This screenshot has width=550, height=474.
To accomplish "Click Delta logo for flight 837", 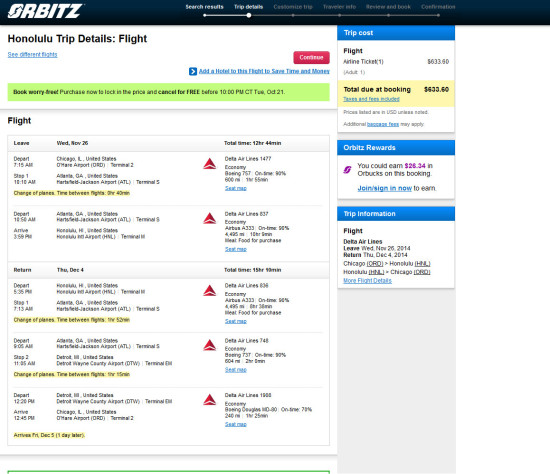I will (x=210, y=218).
